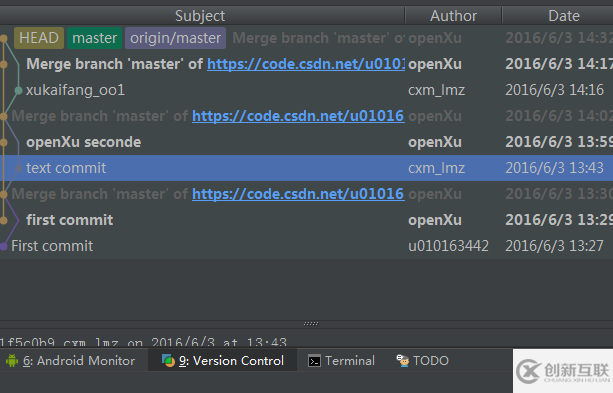Open csdn link in 13:30 merge commit
The image size is (613, 393).
click(298, 194)
